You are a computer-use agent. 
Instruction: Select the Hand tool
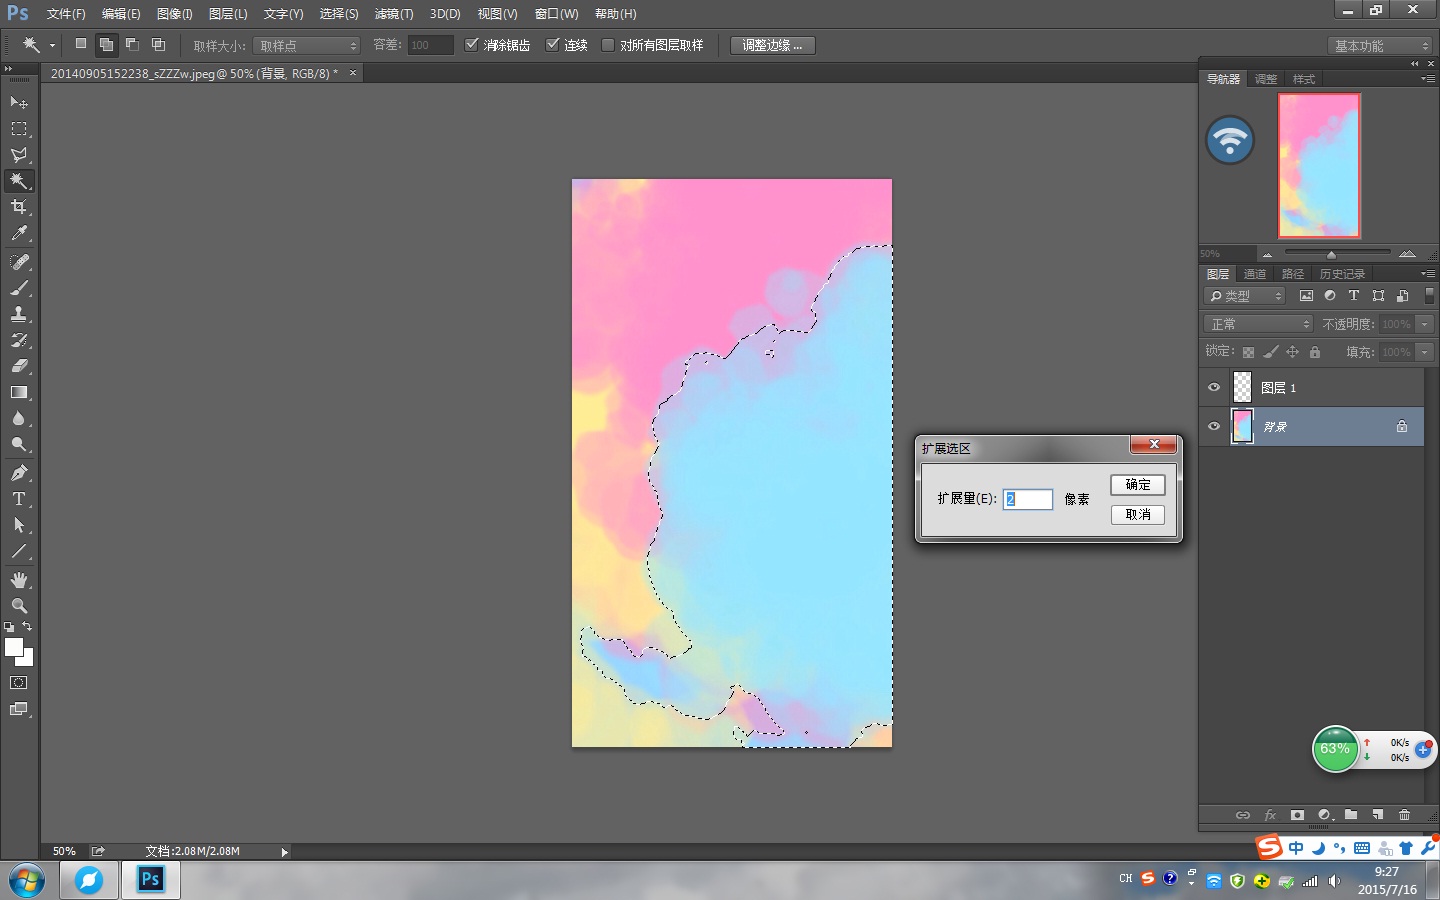19,580
